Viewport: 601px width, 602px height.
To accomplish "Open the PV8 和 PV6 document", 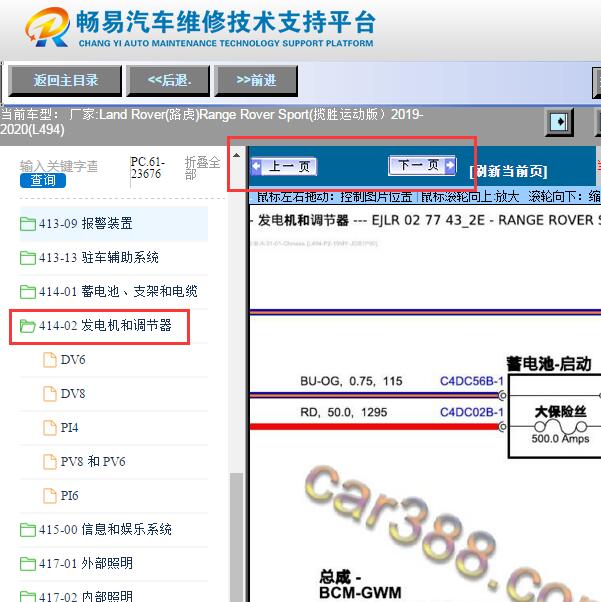I will pos(93,461).
